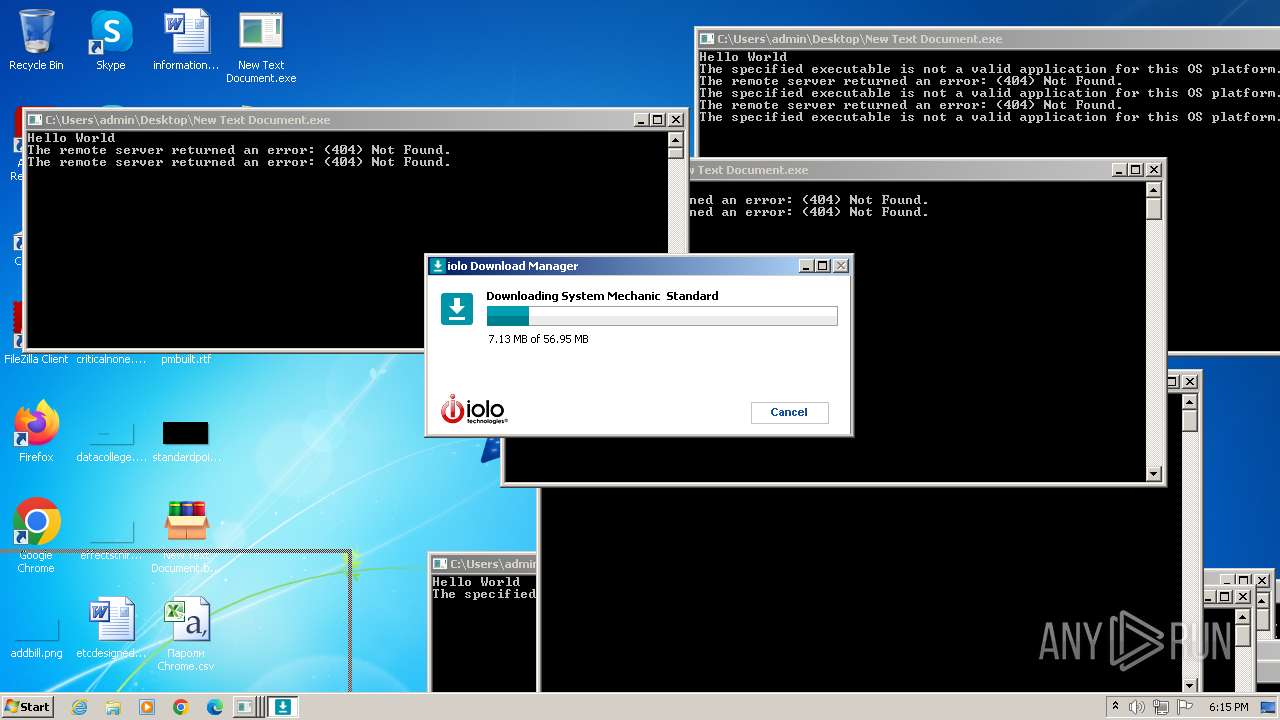Open Windows Explorer from taskbar
This screenshot has height=720, width=1280.
coord(113,707)
